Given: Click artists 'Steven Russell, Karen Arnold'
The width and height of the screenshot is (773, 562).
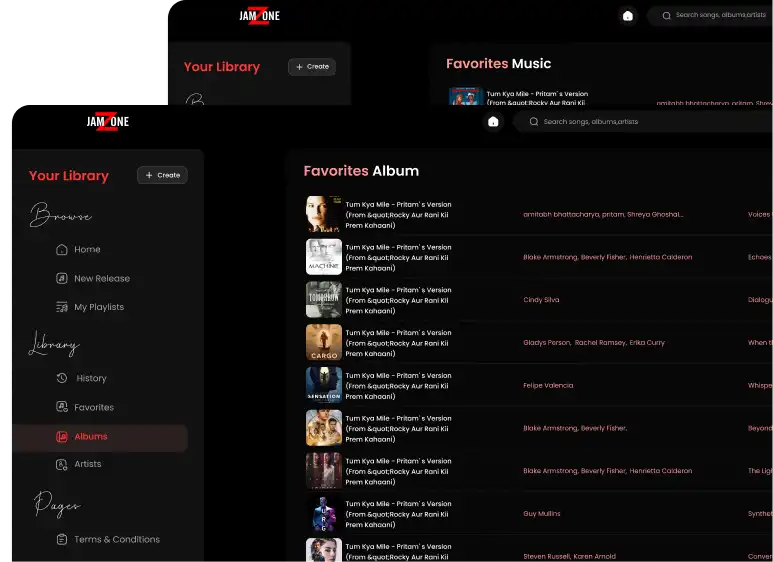Looking at the screenshot, I should [569, 557].
